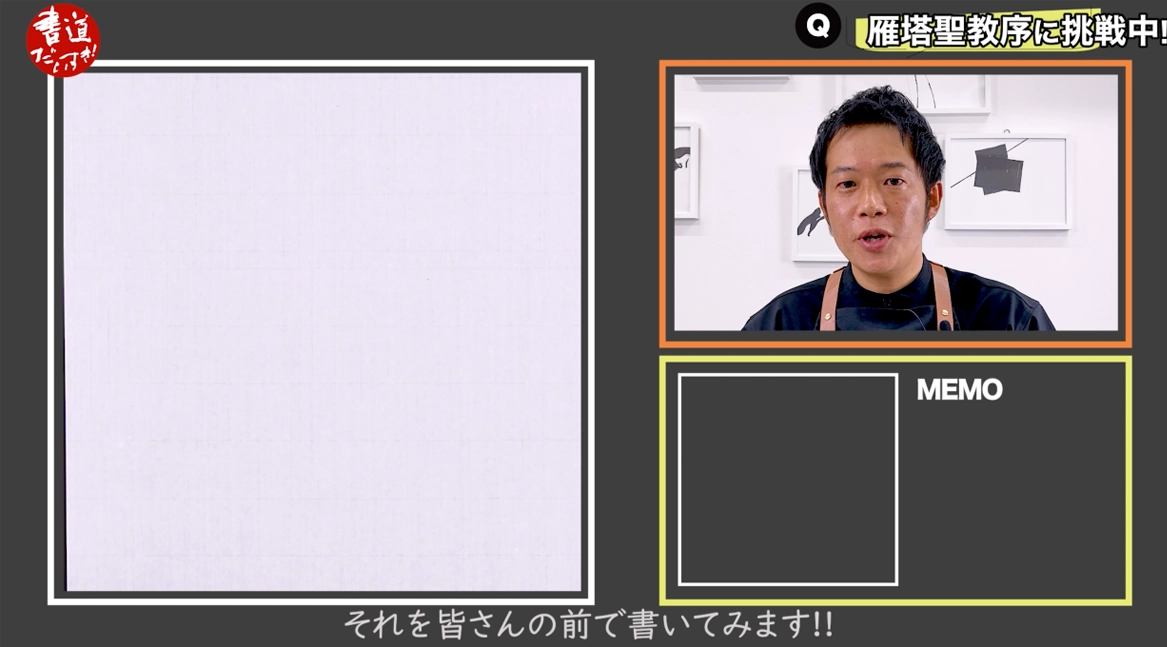Select the title text 雁塔聖教序に挑戦中
Viewport: 1167px width, 647px height.
tap(1010, 31)
